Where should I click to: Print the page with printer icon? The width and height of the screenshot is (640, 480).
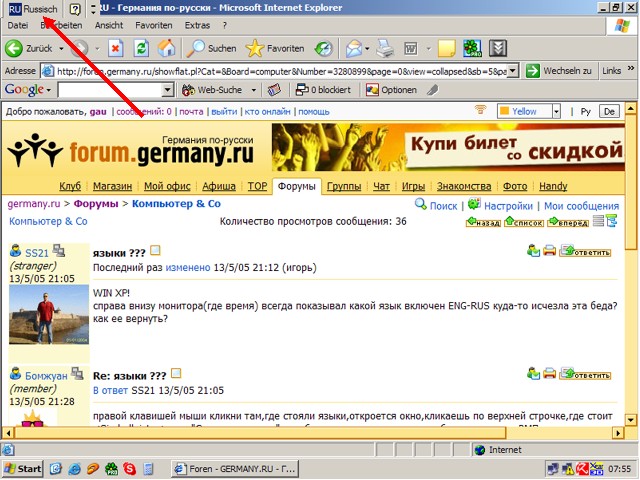coord(385,49)
